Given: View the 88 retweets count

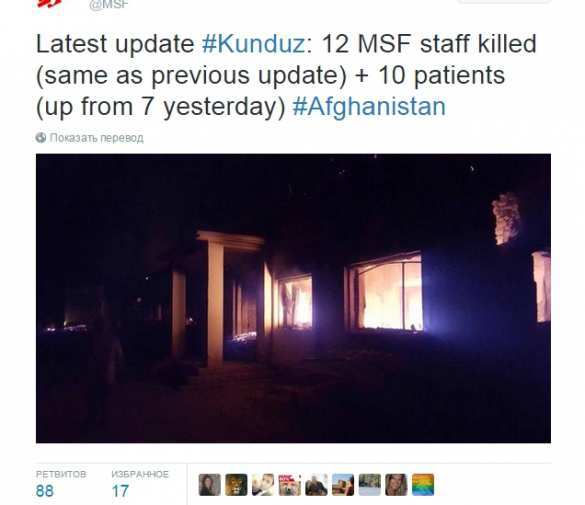Looking at the screenshot, I should tap(45, 491).
